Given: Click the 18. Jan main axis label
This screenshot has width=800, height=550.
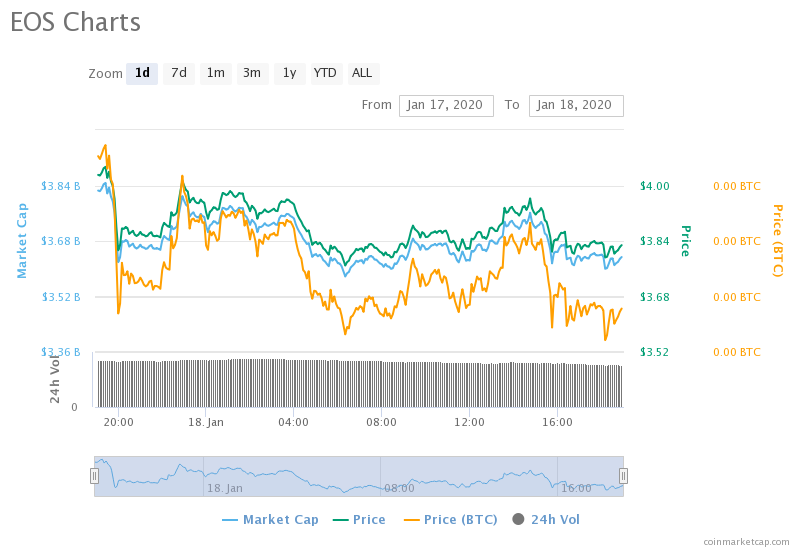Looking at the screenshot, I should coord(206,422).
